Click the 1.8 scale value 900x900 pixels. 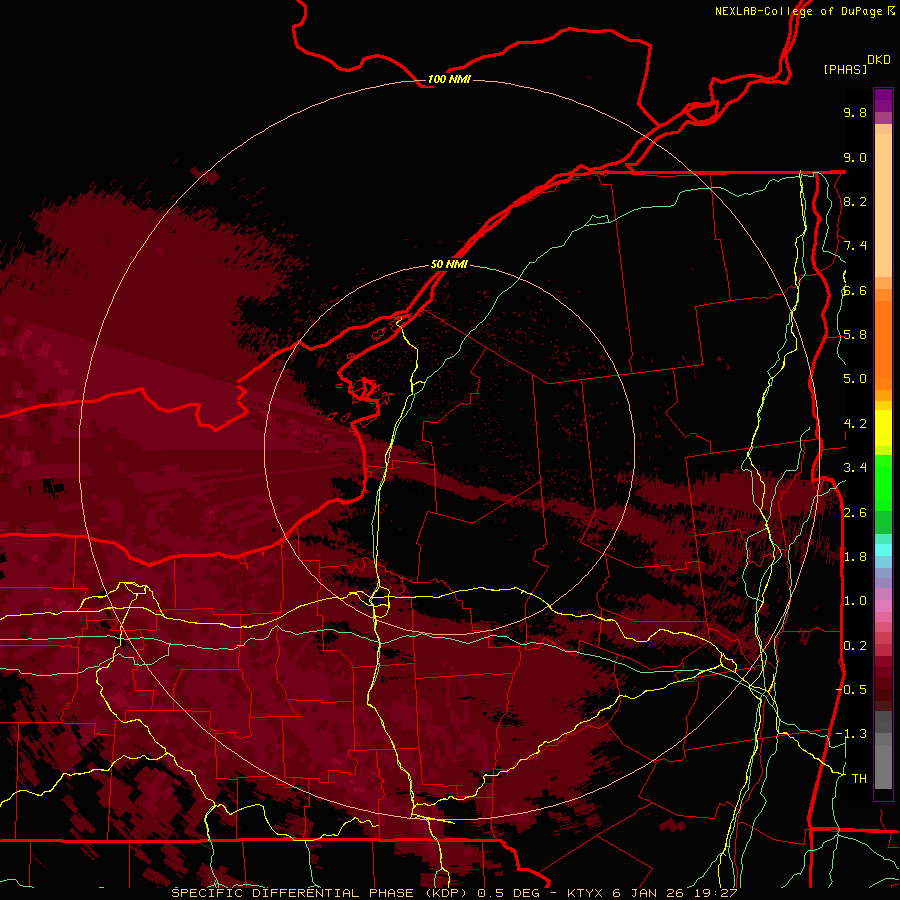855,557
